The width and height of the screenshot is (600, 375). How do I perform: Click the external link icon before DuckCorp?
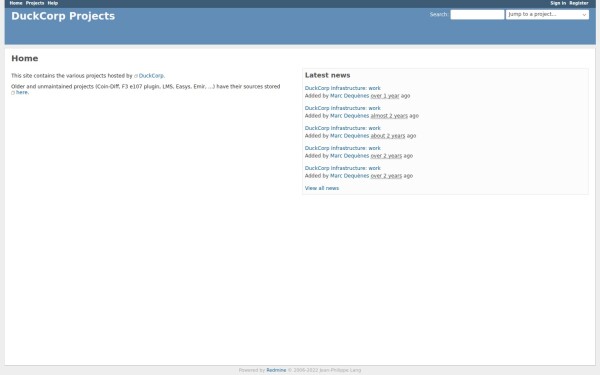136,76
